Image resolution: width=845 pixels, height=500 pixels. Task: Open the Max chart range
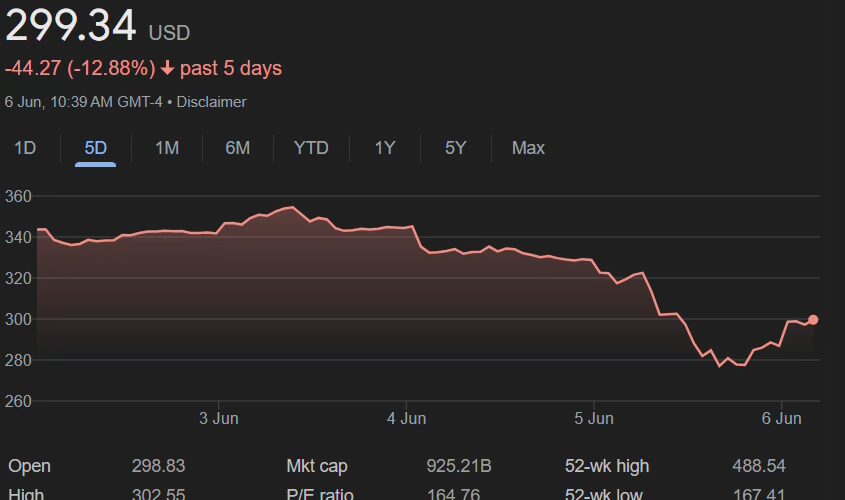[x=528, y=148]
